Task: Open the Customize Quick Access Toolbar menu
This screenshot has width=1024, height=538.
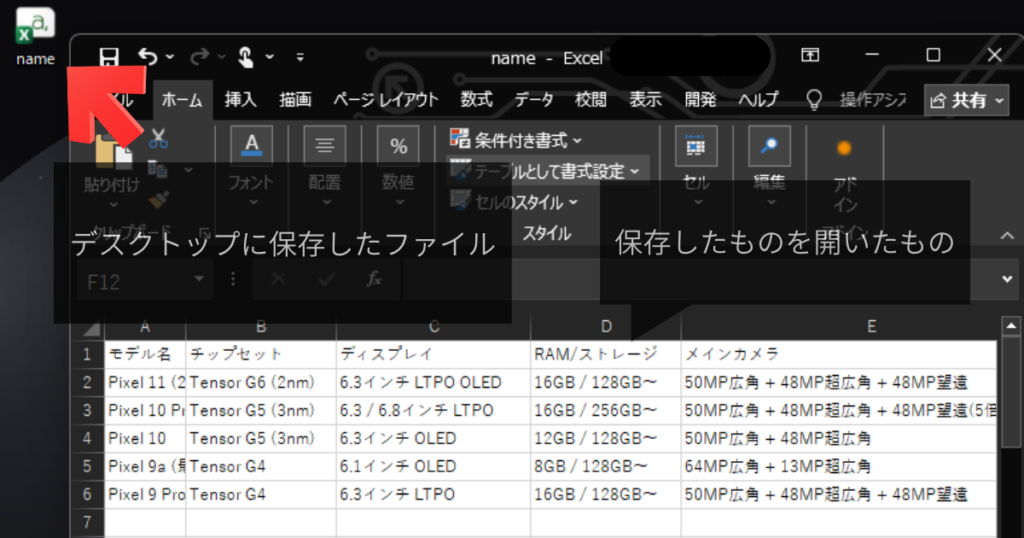Action: (300, 57)
